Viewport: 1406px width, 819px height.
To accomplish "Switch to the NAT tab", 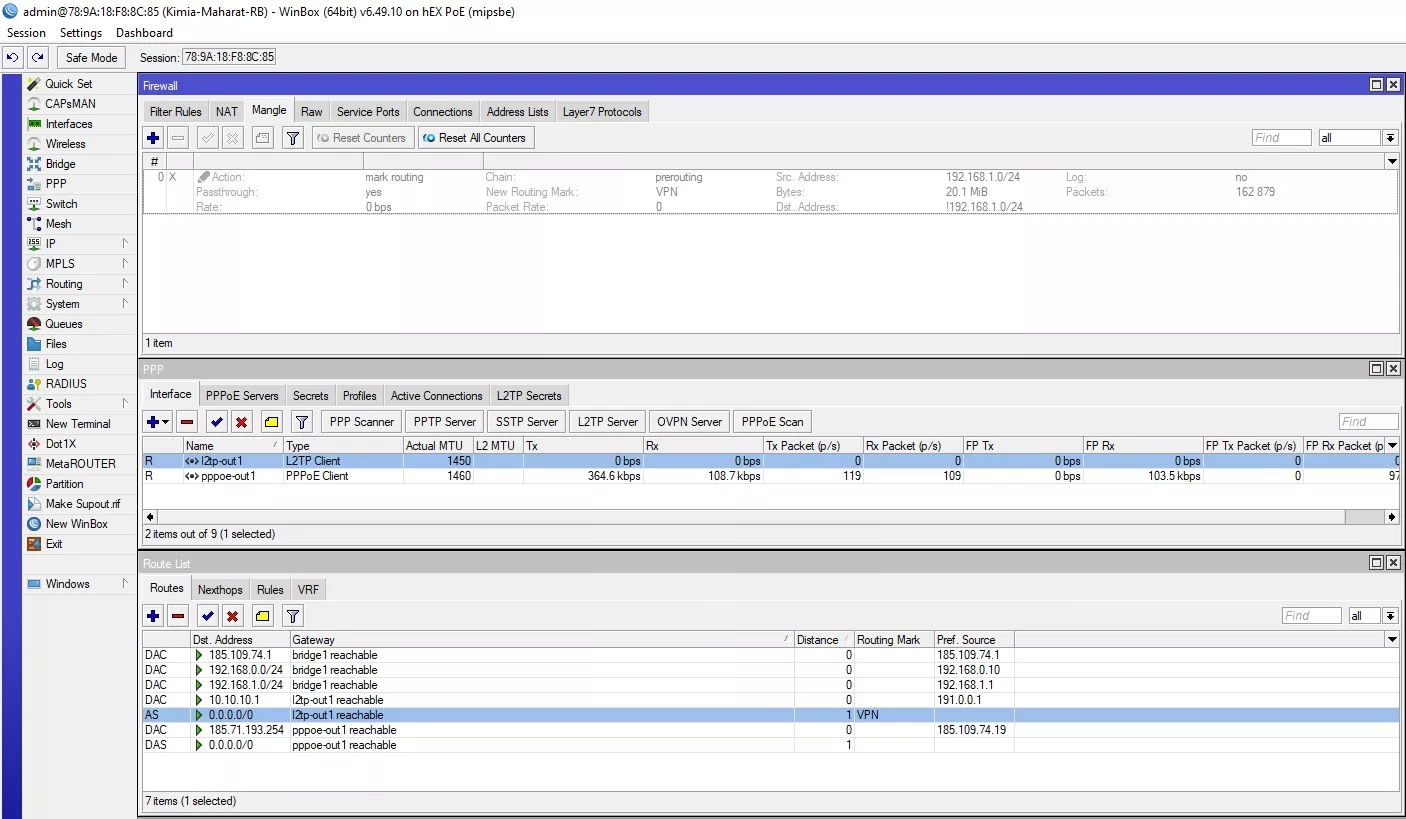I will click(x=227, y=112).
